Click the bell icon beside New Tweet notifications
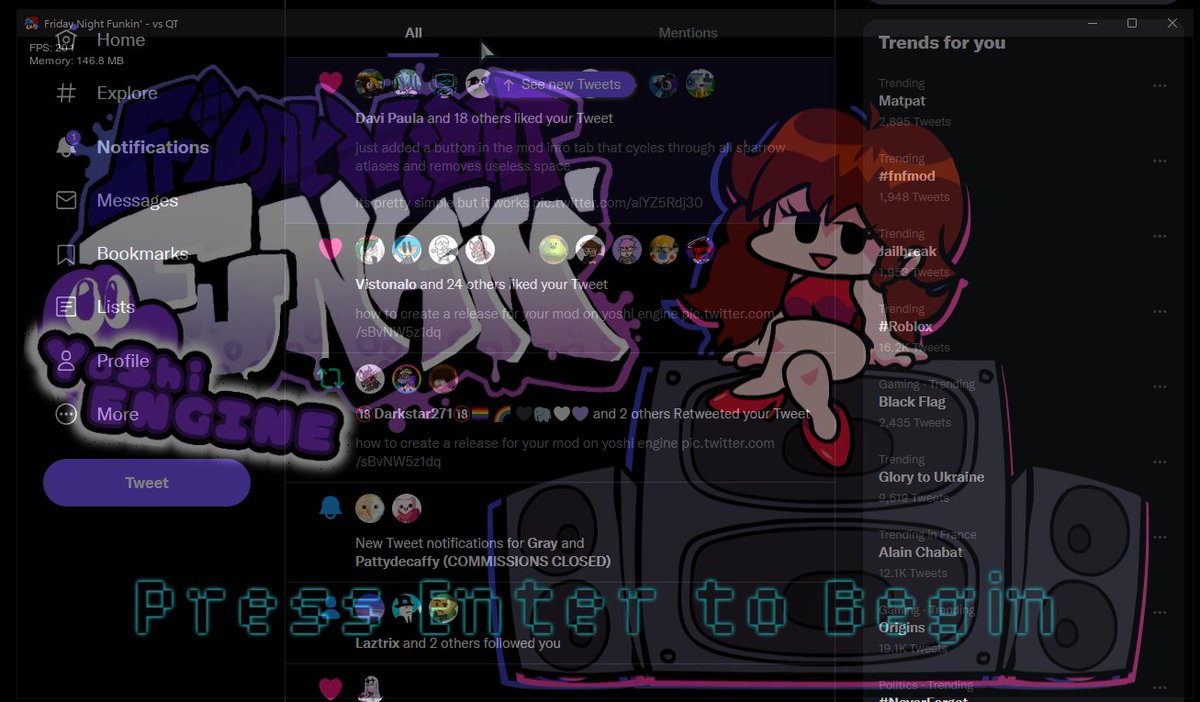The width and height of the screenshot is (1200, 702). point(330,508)
